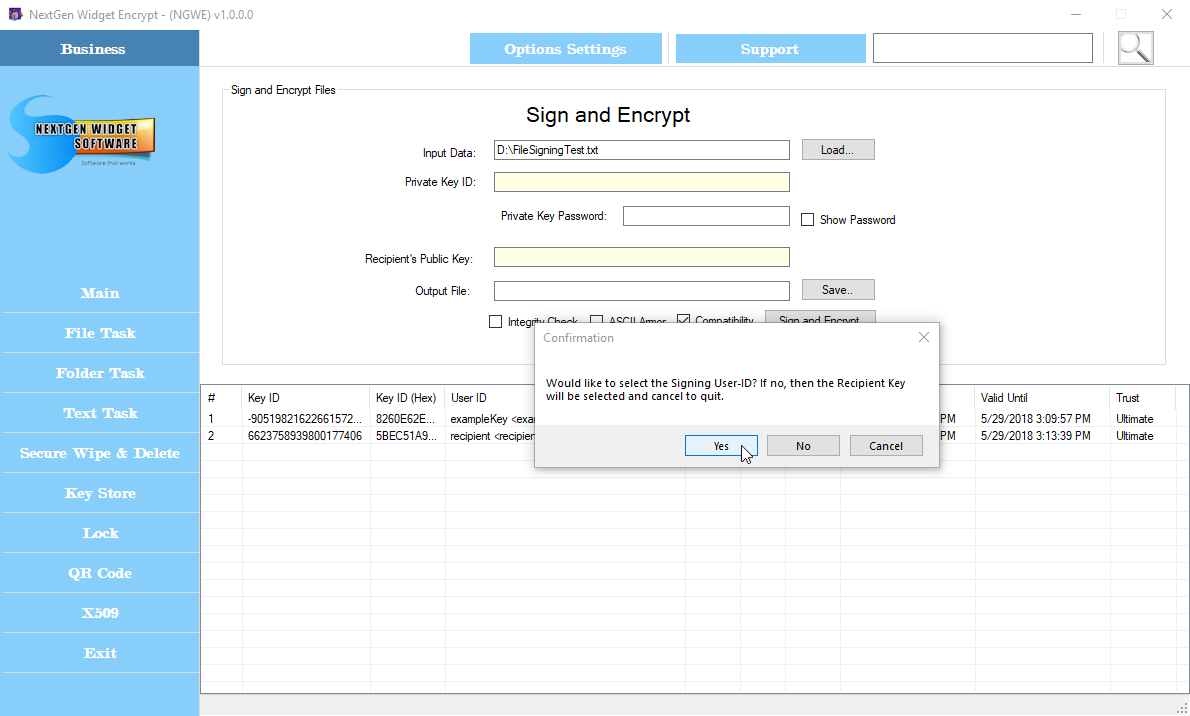
Task: Cancel the Confirmation dialog
Action: click(x=886, y=446)
